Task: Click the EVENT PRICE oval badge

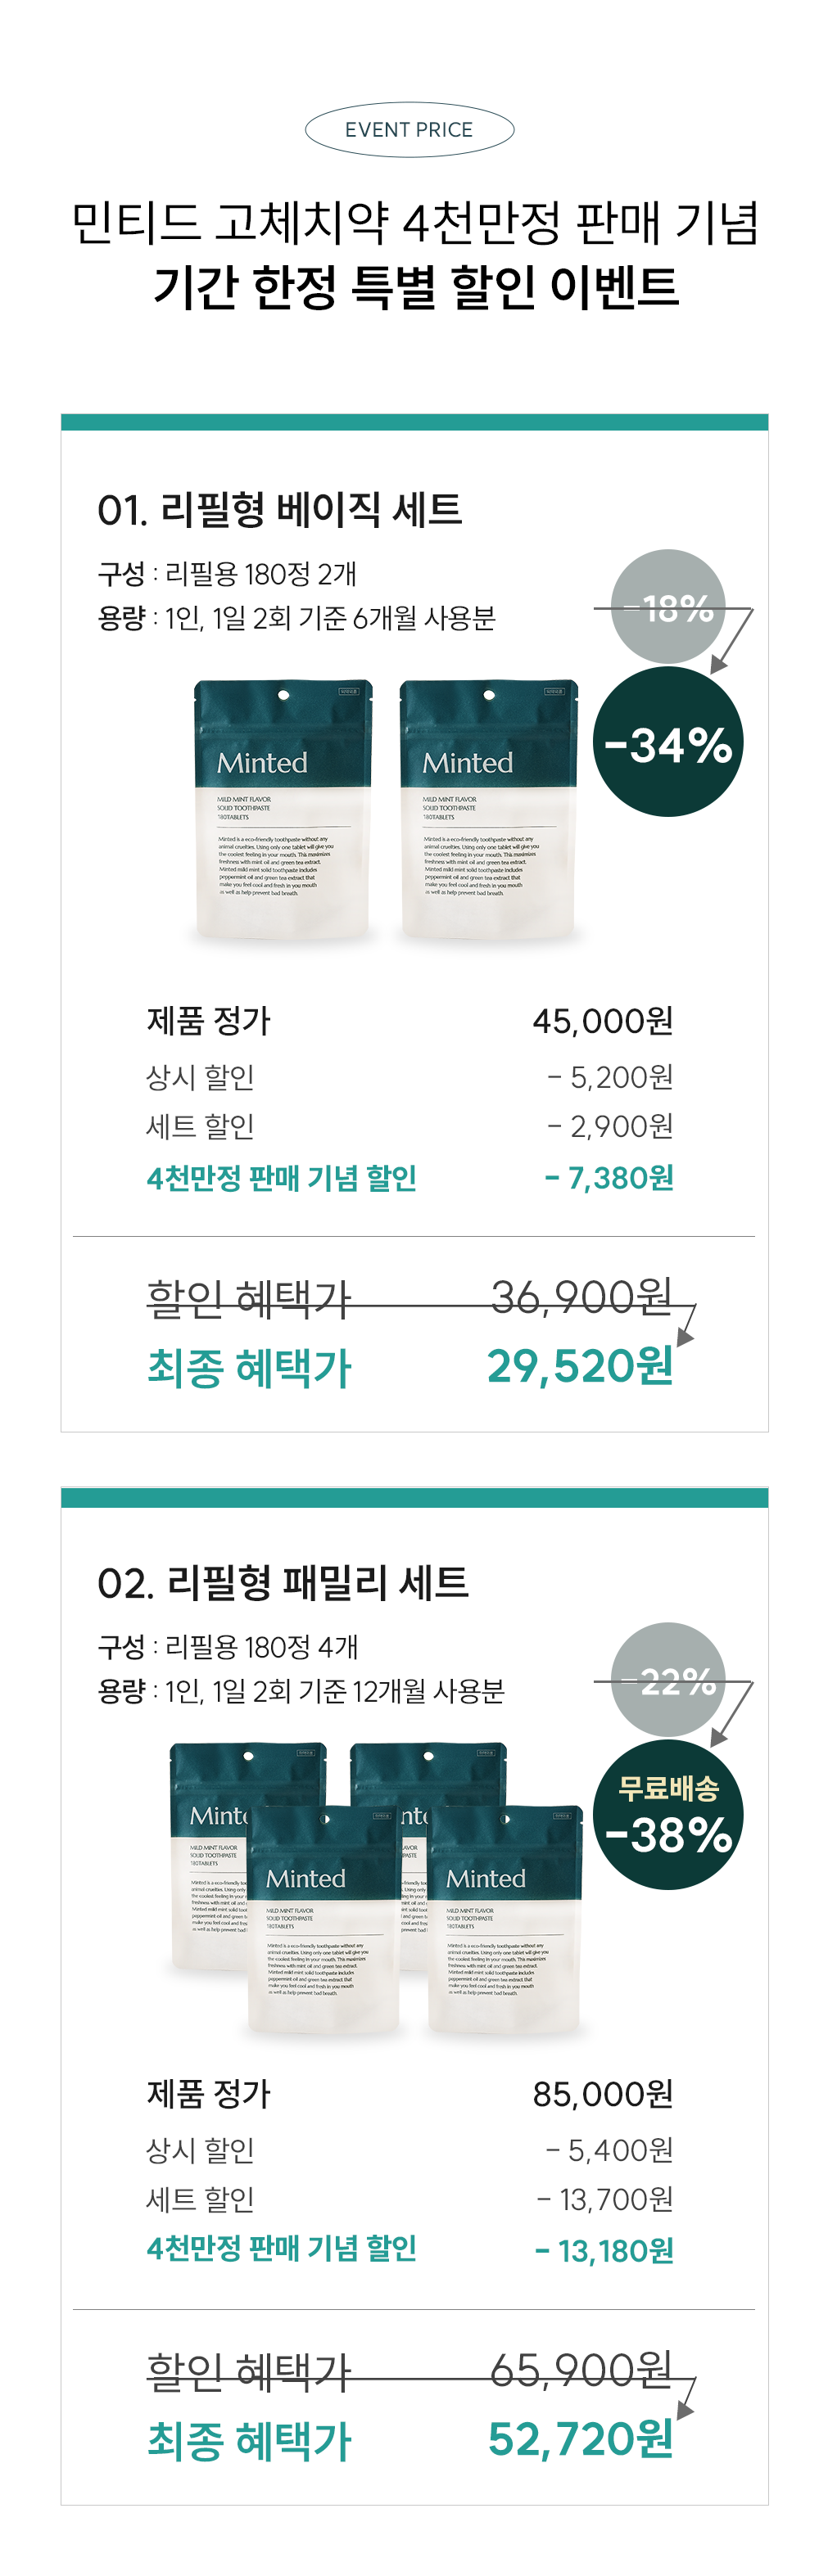Action: tap(409, 130)
